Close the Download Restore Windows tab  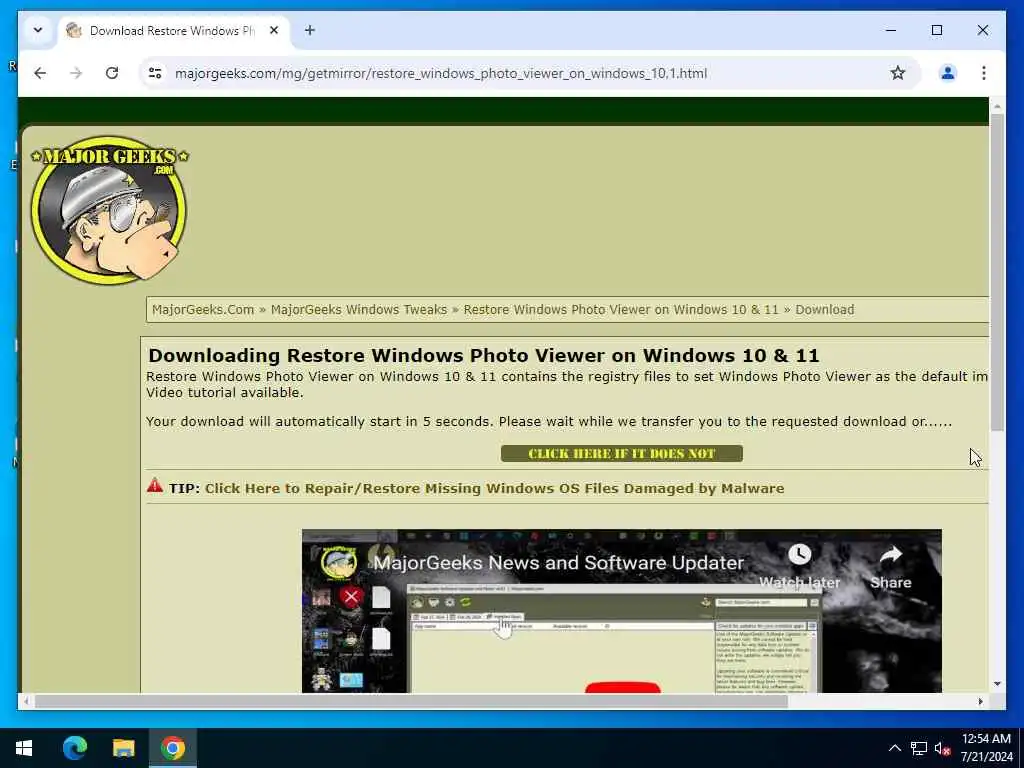(274, 30)
